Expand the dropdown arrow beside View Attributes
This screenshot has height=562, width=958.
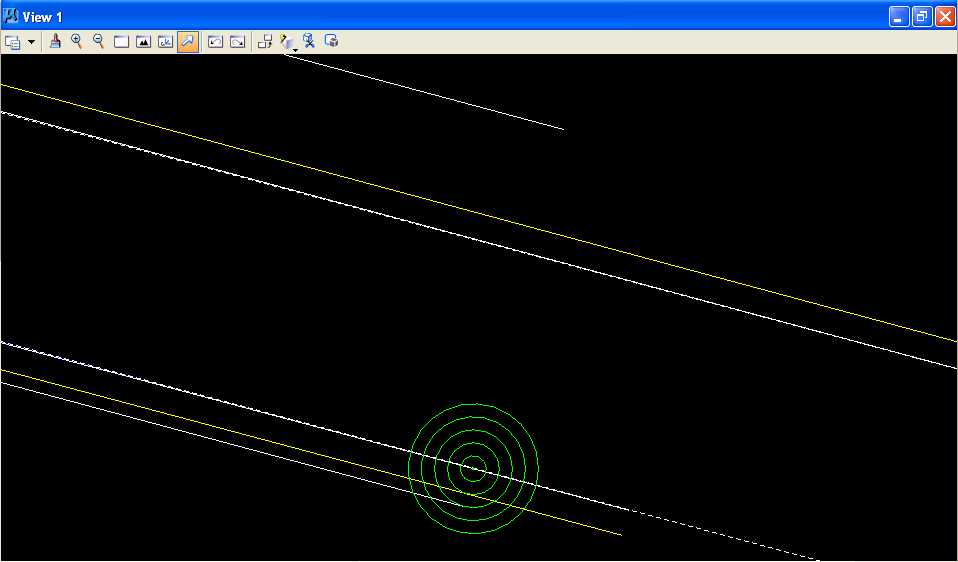[x=31, y=42]
